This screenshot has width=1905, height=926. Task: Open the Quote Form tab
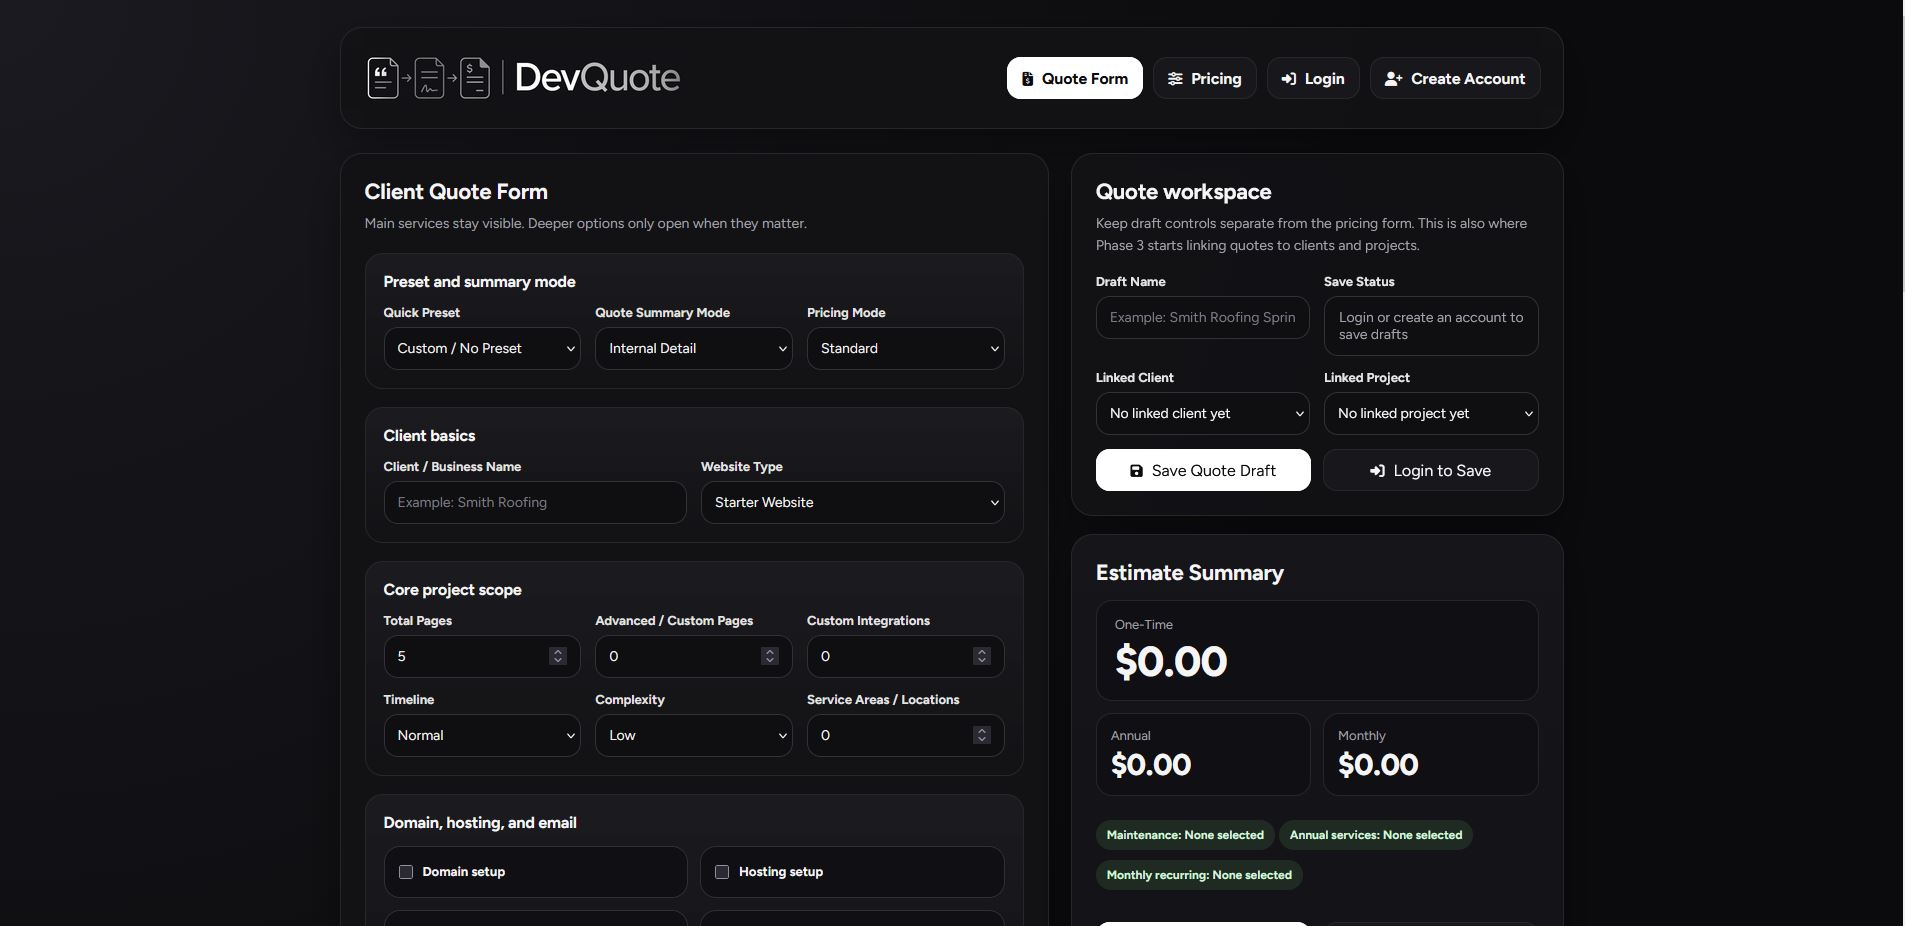[x=1074, y=78]
